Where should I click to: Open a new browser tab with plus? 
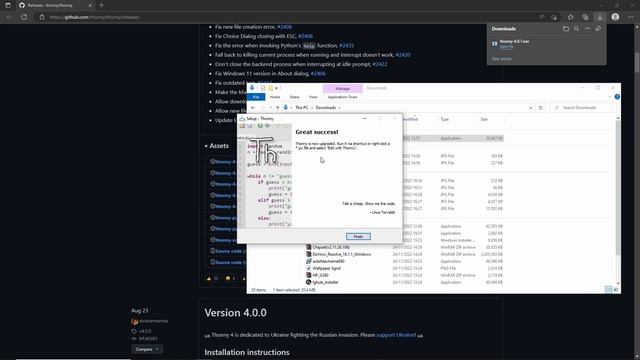101,5
